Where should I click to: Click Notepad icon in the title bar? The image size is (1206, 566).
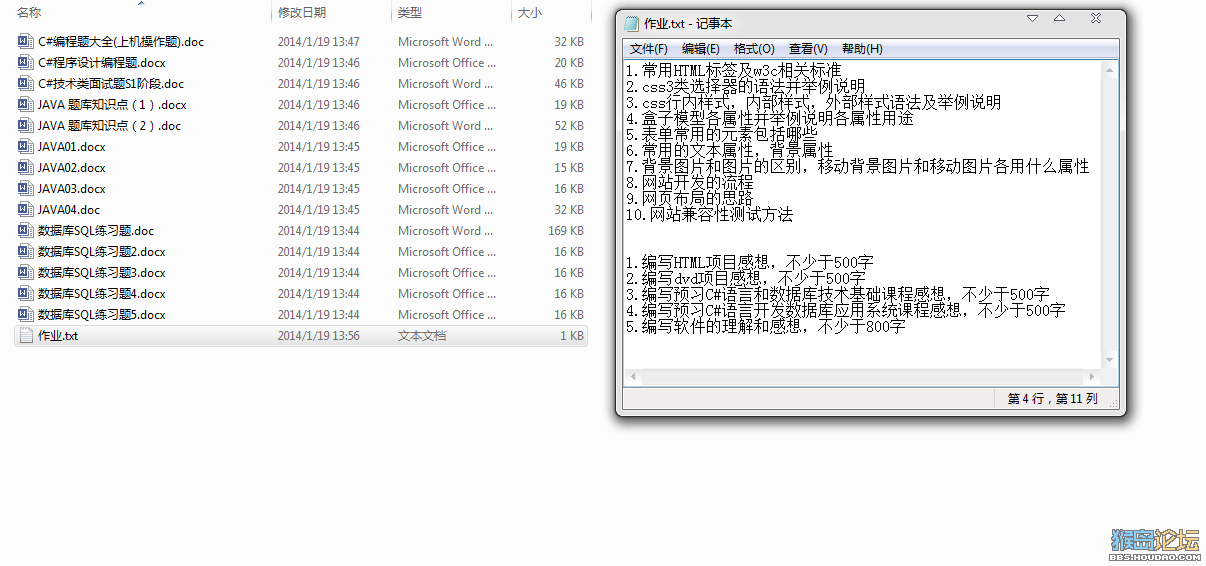(x=631, y=23)
